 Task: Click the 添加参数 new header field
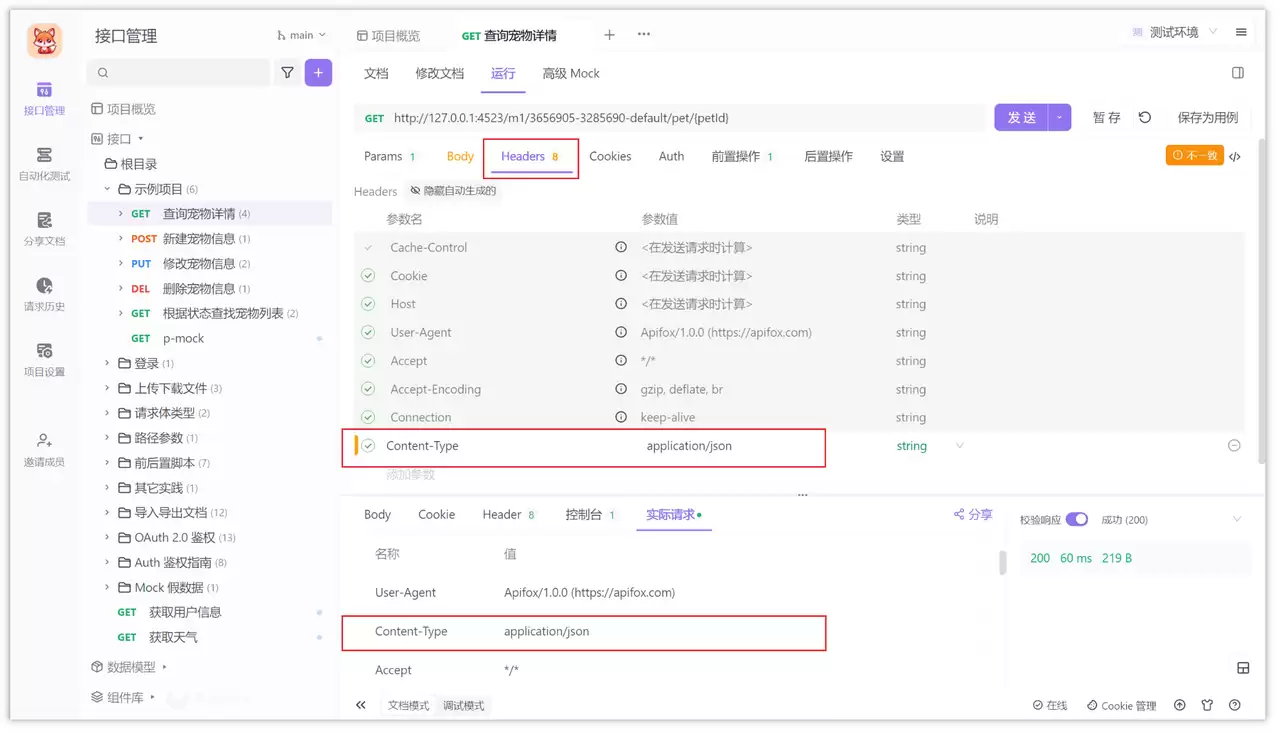410,474
